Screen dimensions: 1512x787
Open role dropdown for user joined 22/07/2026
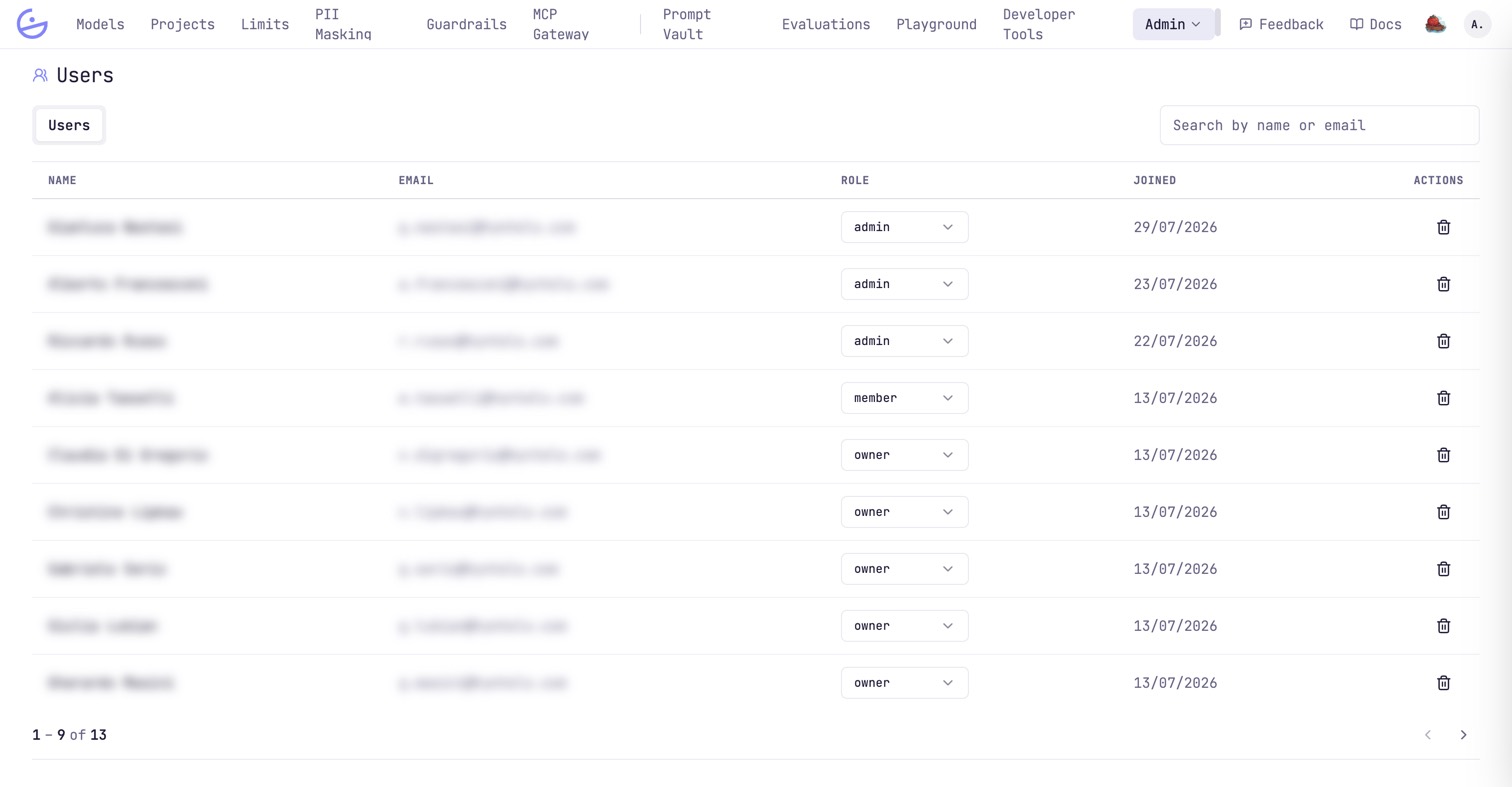pos(904,341)
